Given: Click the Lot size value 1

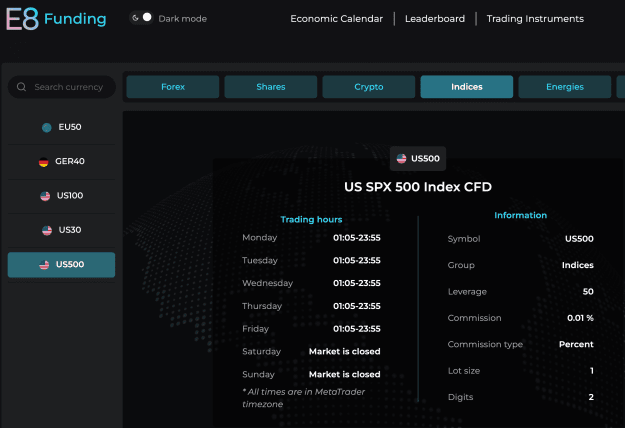Looking at the screenshot, I should click(x=592, y=371).
